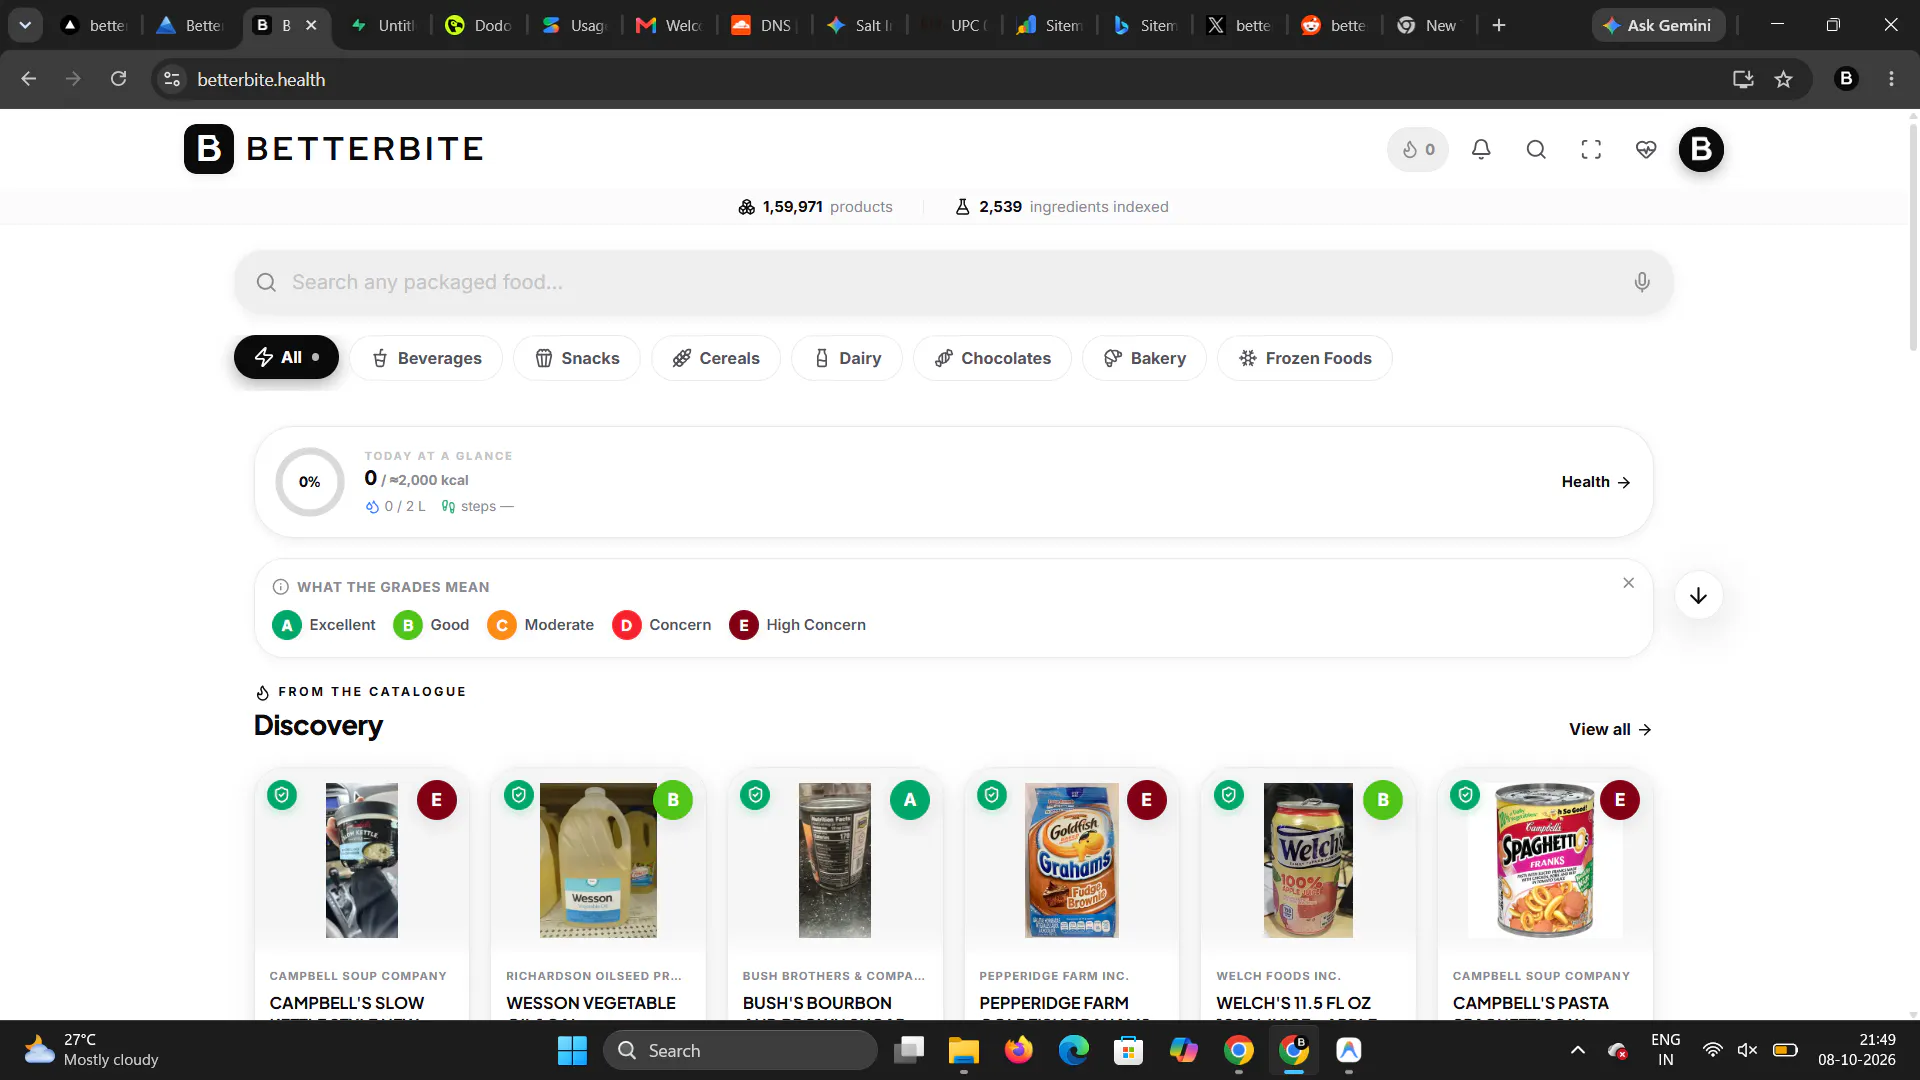Click the BetterBite B logo

click(208, 149)
